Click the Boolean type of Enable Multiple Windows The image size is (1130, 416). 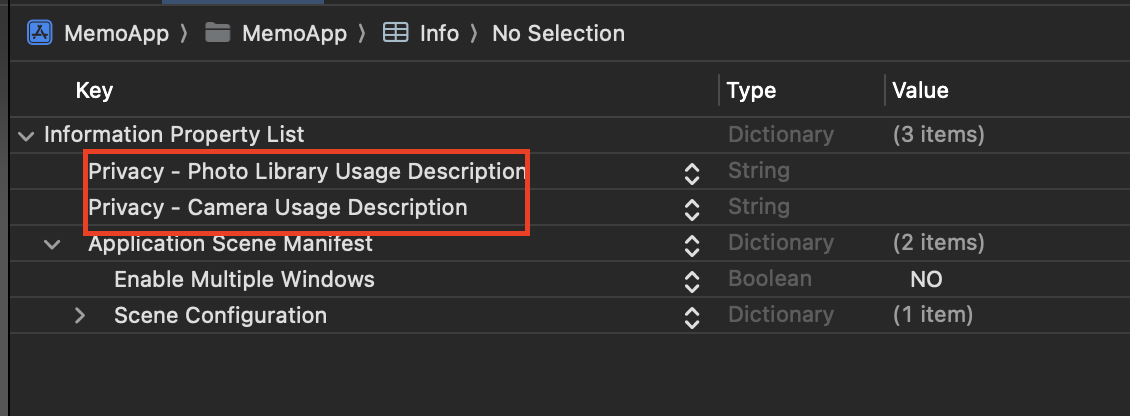click(770, 279)
